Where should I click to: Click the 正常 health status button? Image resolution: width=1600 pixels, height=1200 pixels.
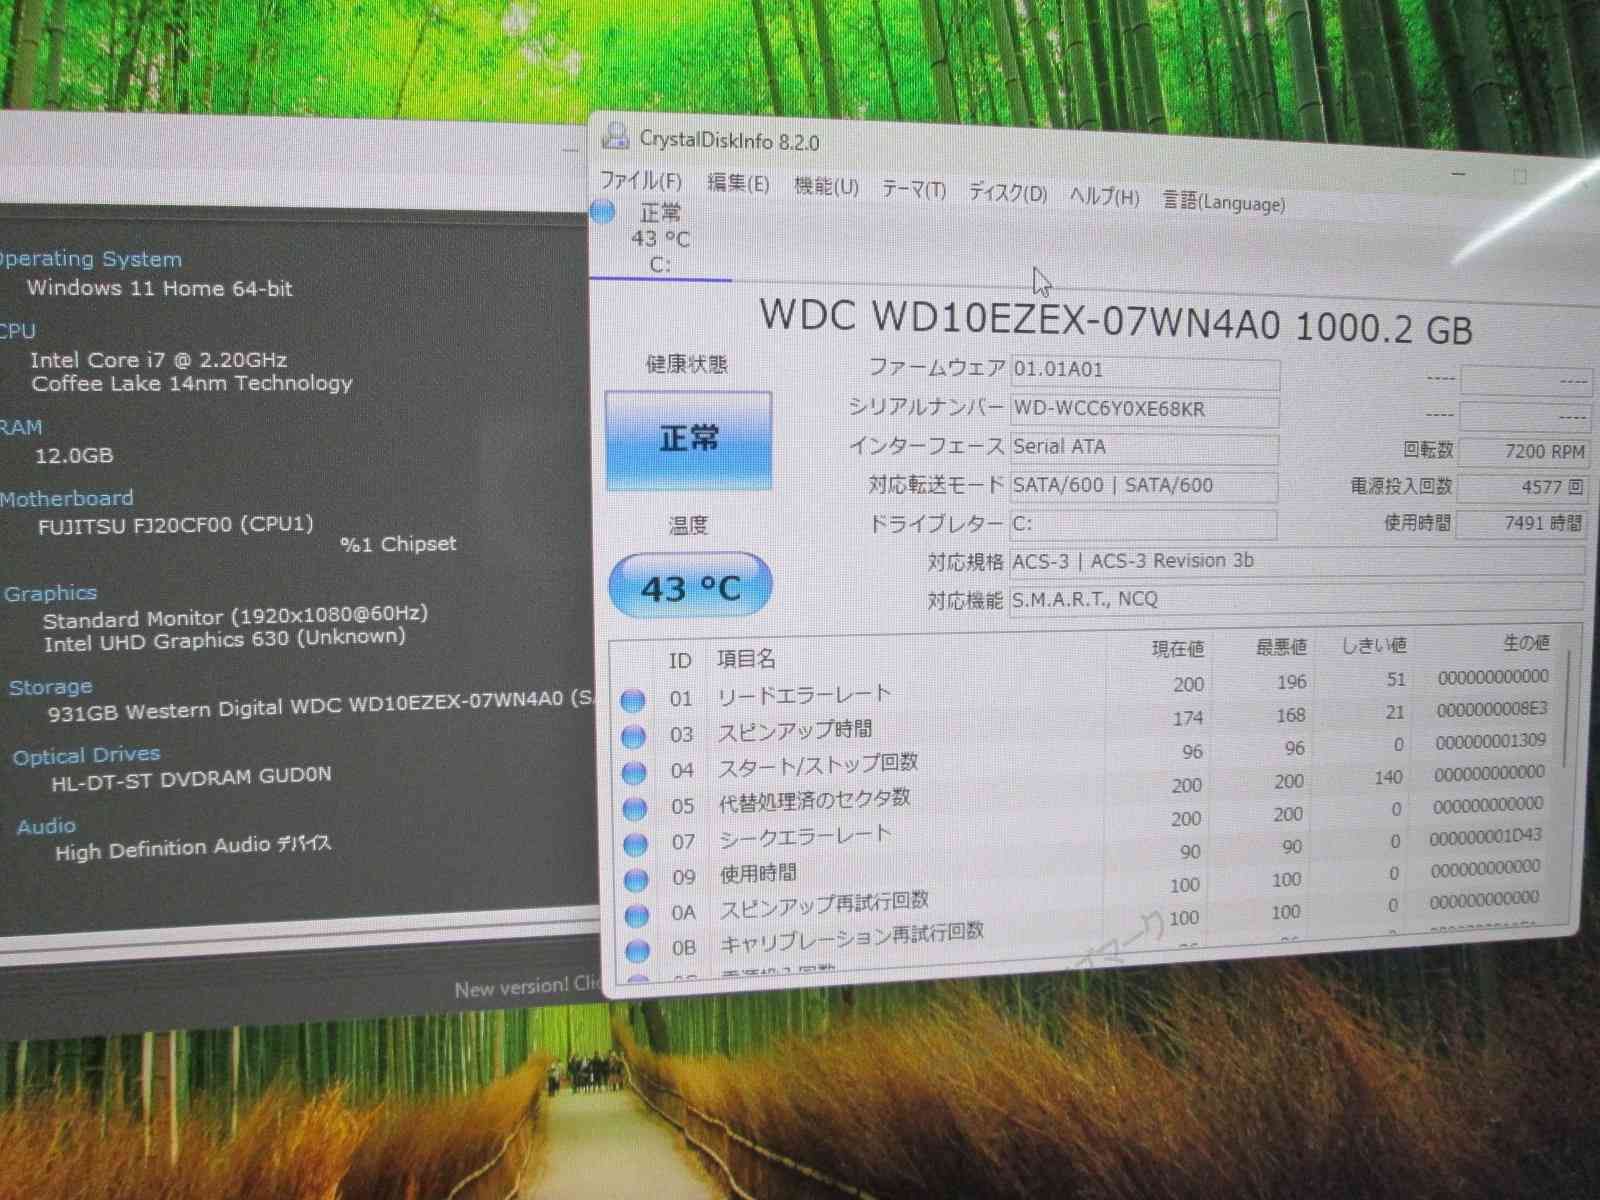pos(690,440)
